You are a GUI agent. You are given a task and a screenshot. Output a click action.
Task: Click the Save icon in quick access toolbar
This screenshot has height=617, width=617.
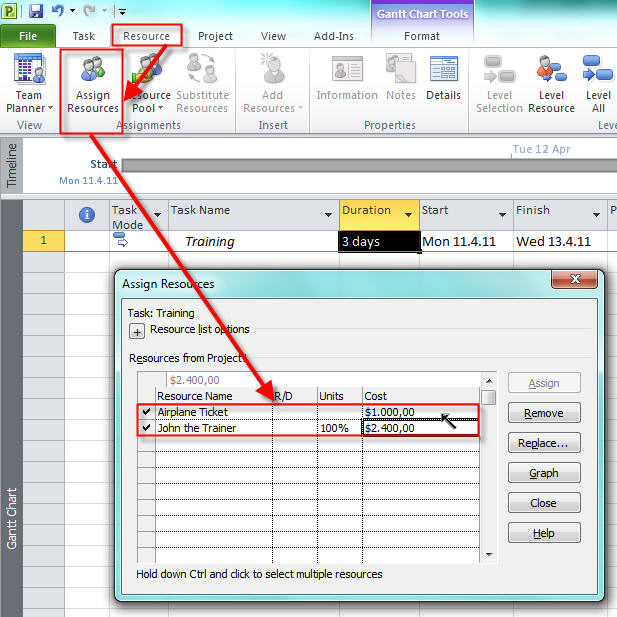pyautogui.click(x=36, y=11)
